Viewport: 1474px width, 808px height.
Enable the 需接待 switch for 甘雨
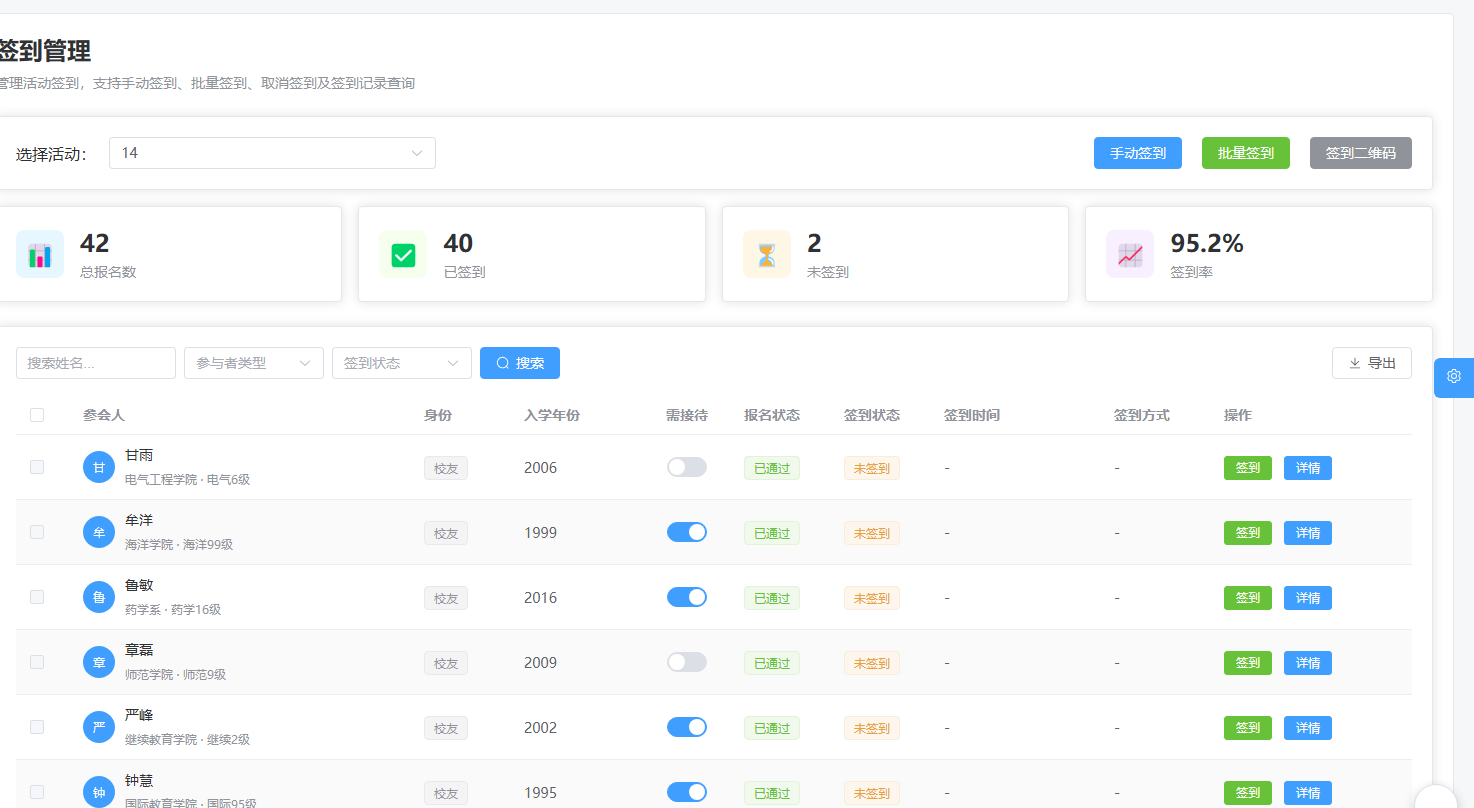click(687, 467)
